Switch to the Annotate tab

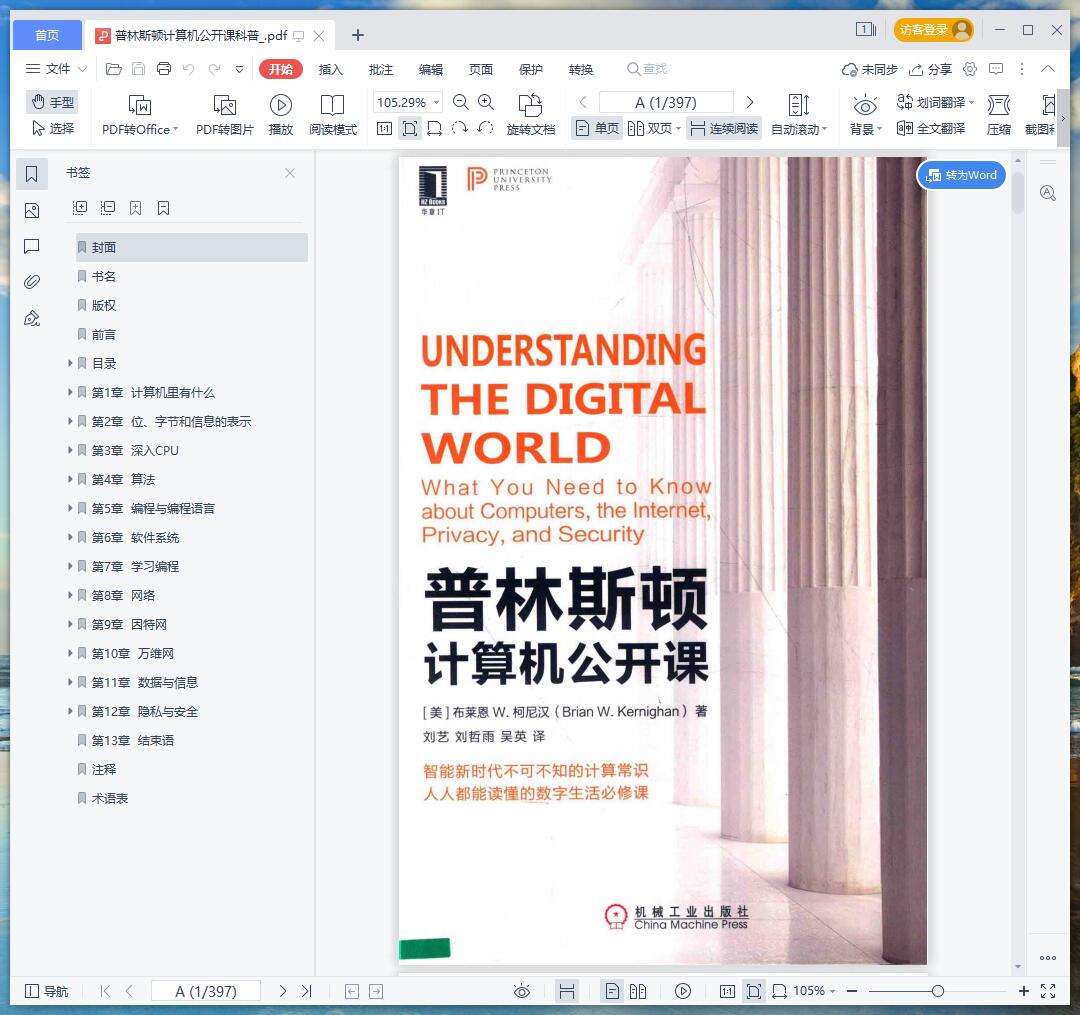[x=381, y=70]
